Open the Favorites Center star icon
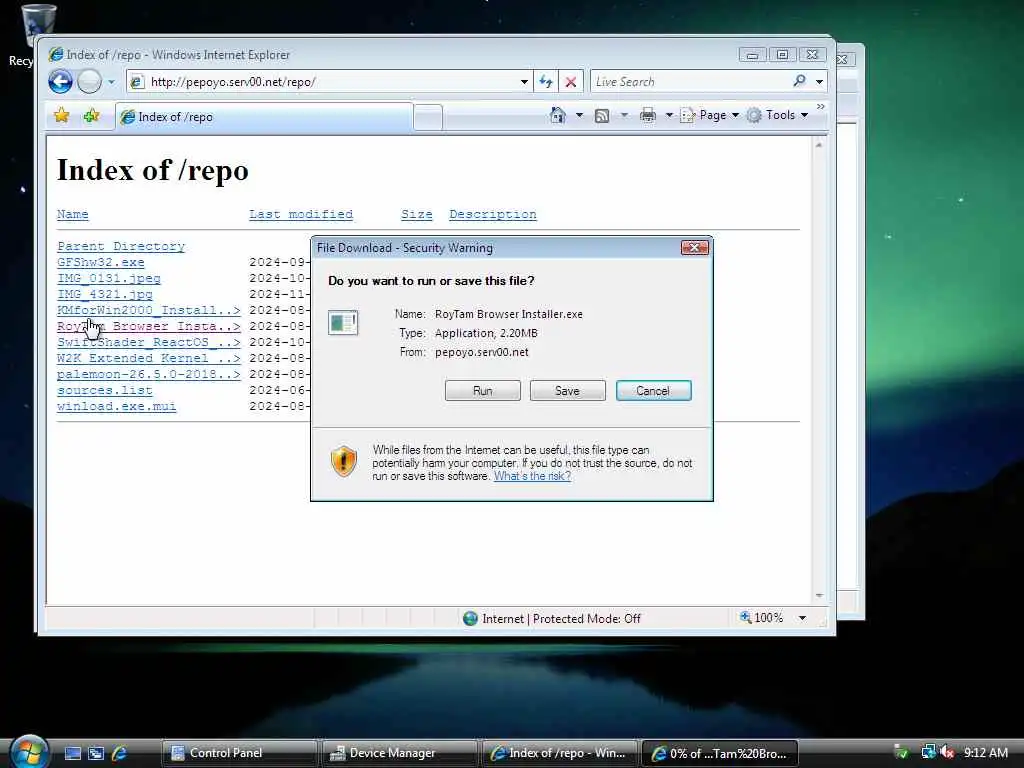Viewport: 1024px width, 768px height. pos(62,116)
